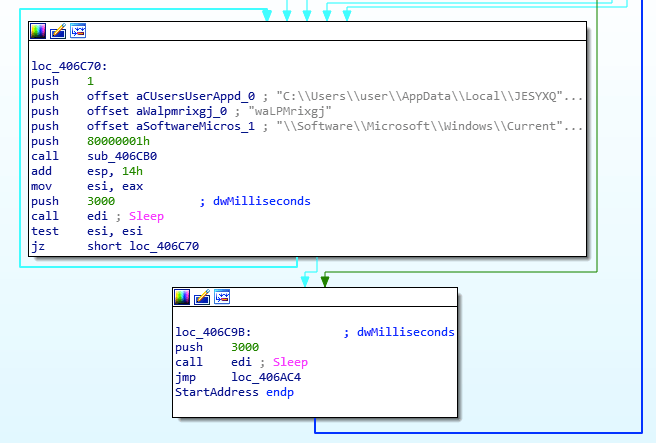Screen dimensions: 656x443
Task: Click the 'add esp, 14h' instruction
Action: (87, 172)
